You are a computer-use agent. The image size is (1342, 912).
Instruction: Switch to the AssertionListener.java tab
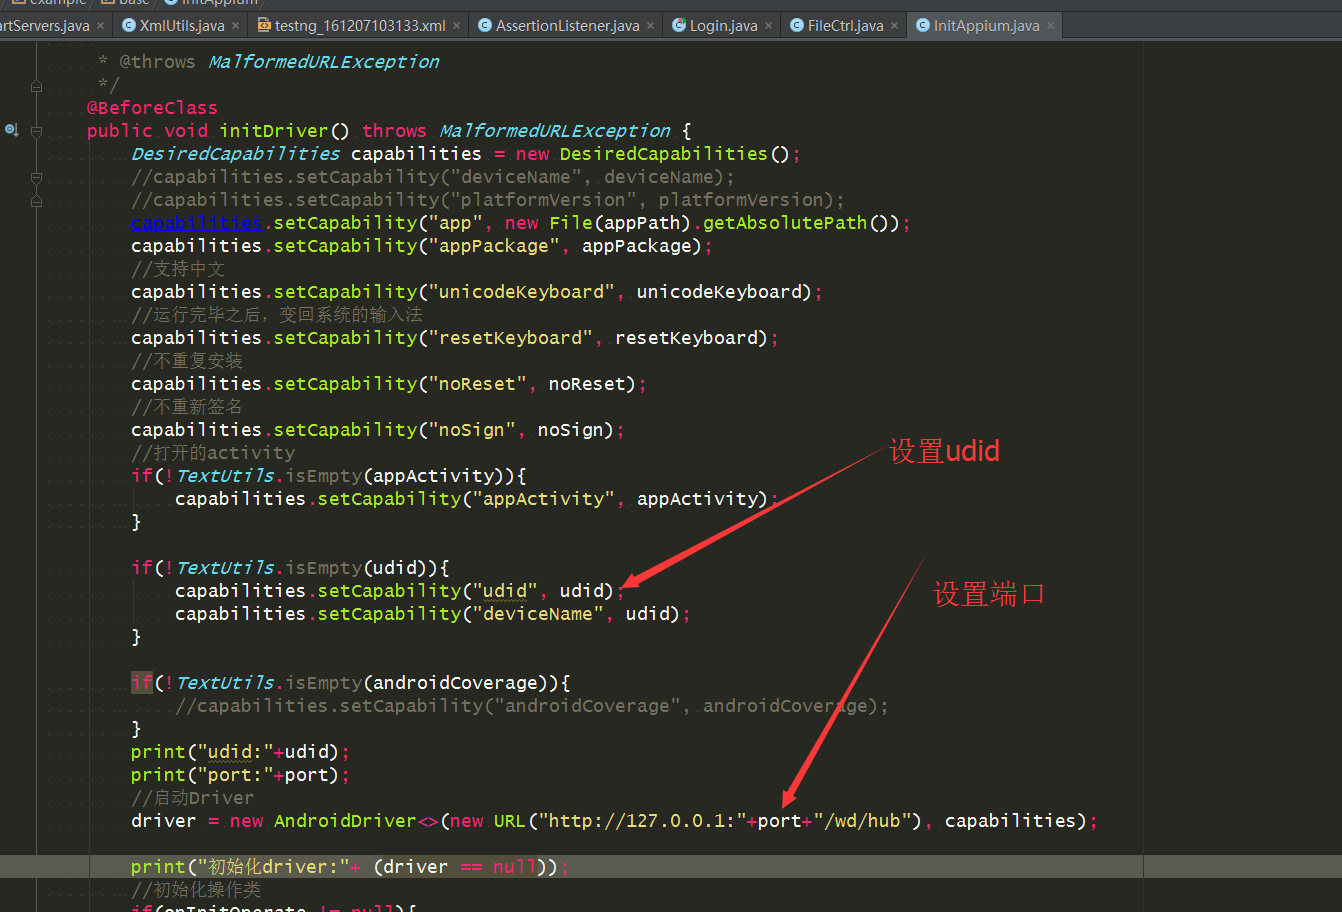point(566,25)
